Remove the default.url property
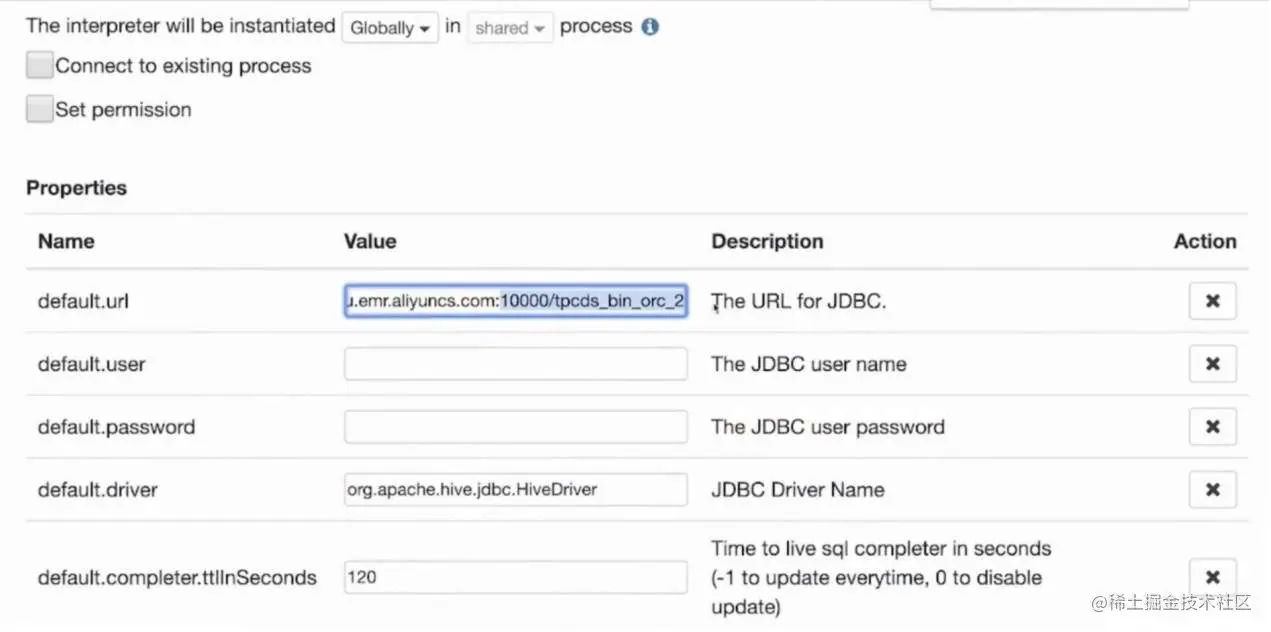This screenshot has width=1271, height=632. [1212, 301]
